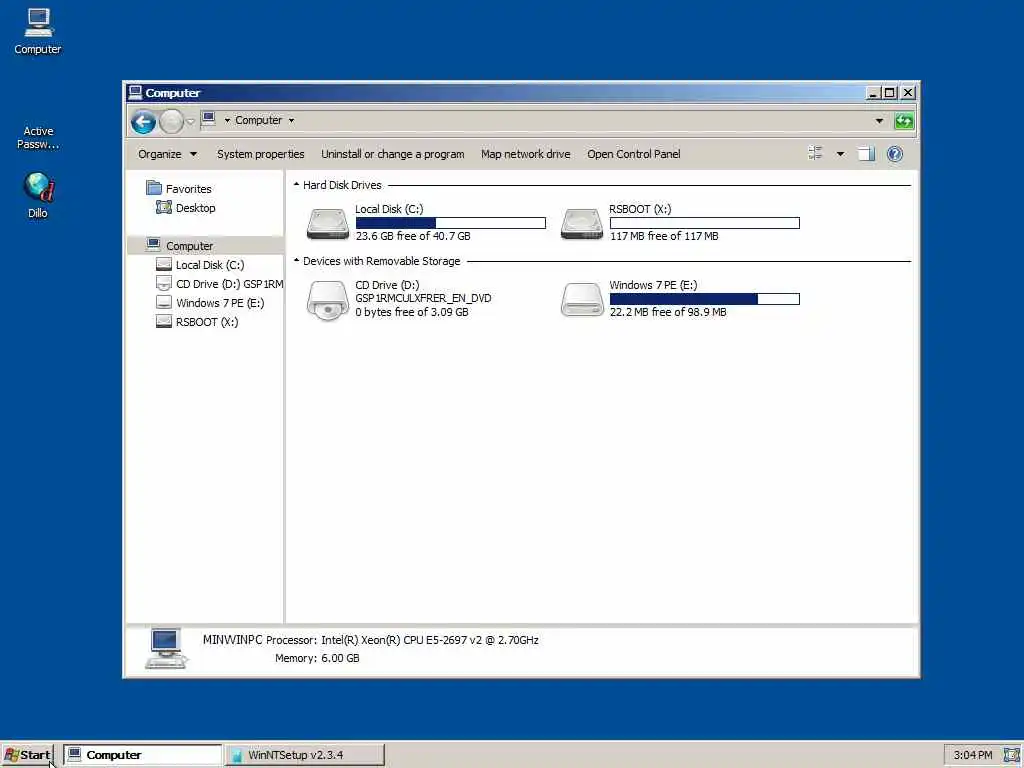Open the address bar history dropdown
This screenshot has height=768, width=1024.
pos(879,121)
